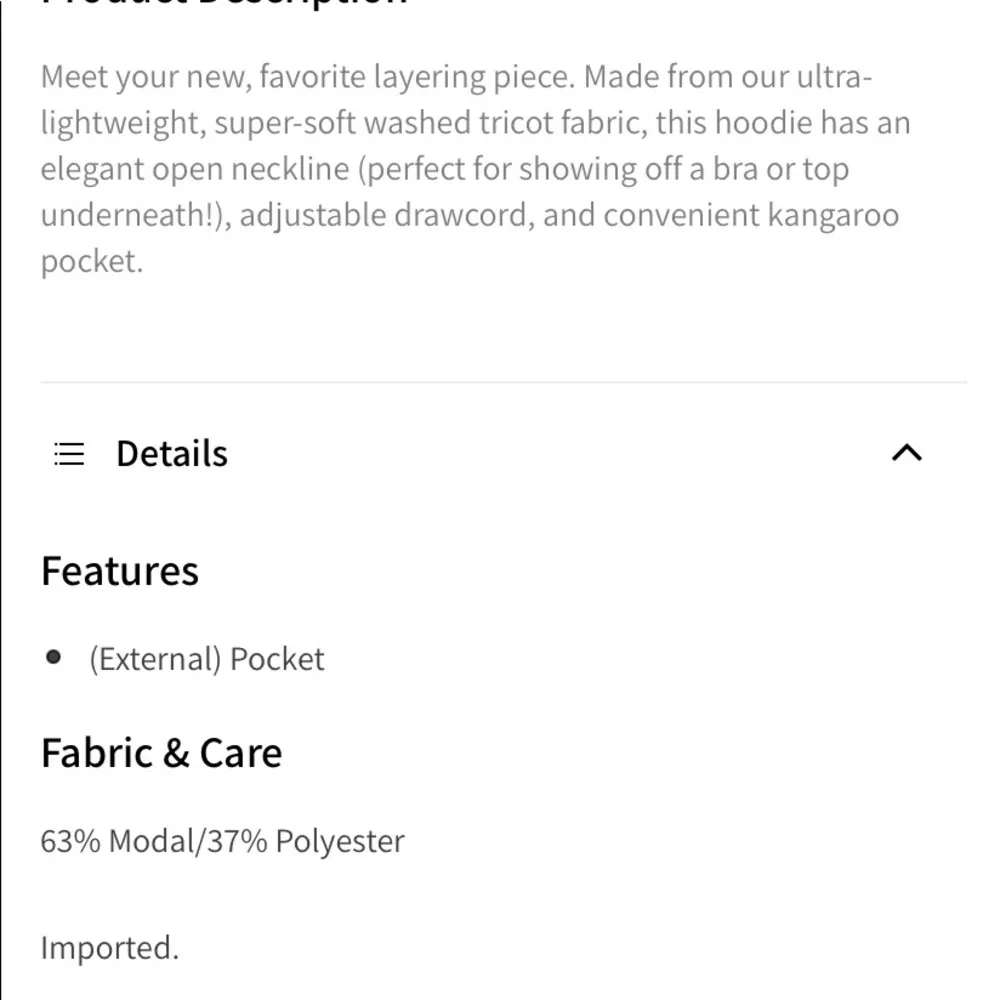Collapse the Details section with the chevron

click(906, 454)
